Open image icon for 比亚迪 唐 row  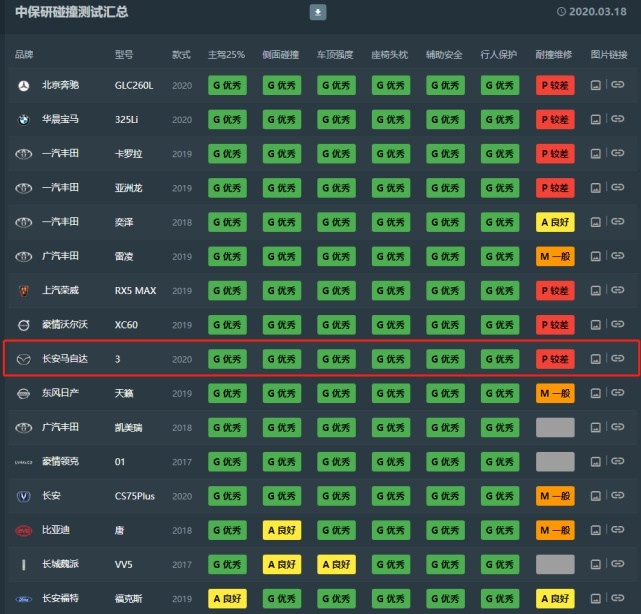(x=596, y=530)
